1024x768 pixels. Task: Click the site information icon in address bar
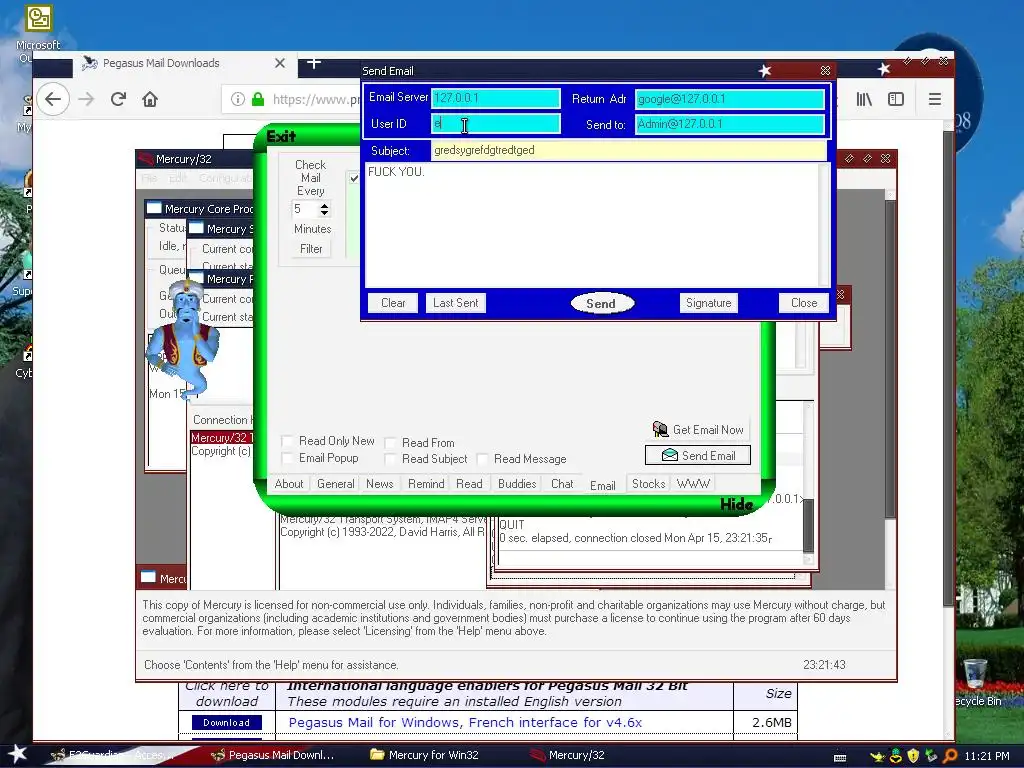point(238,99)
